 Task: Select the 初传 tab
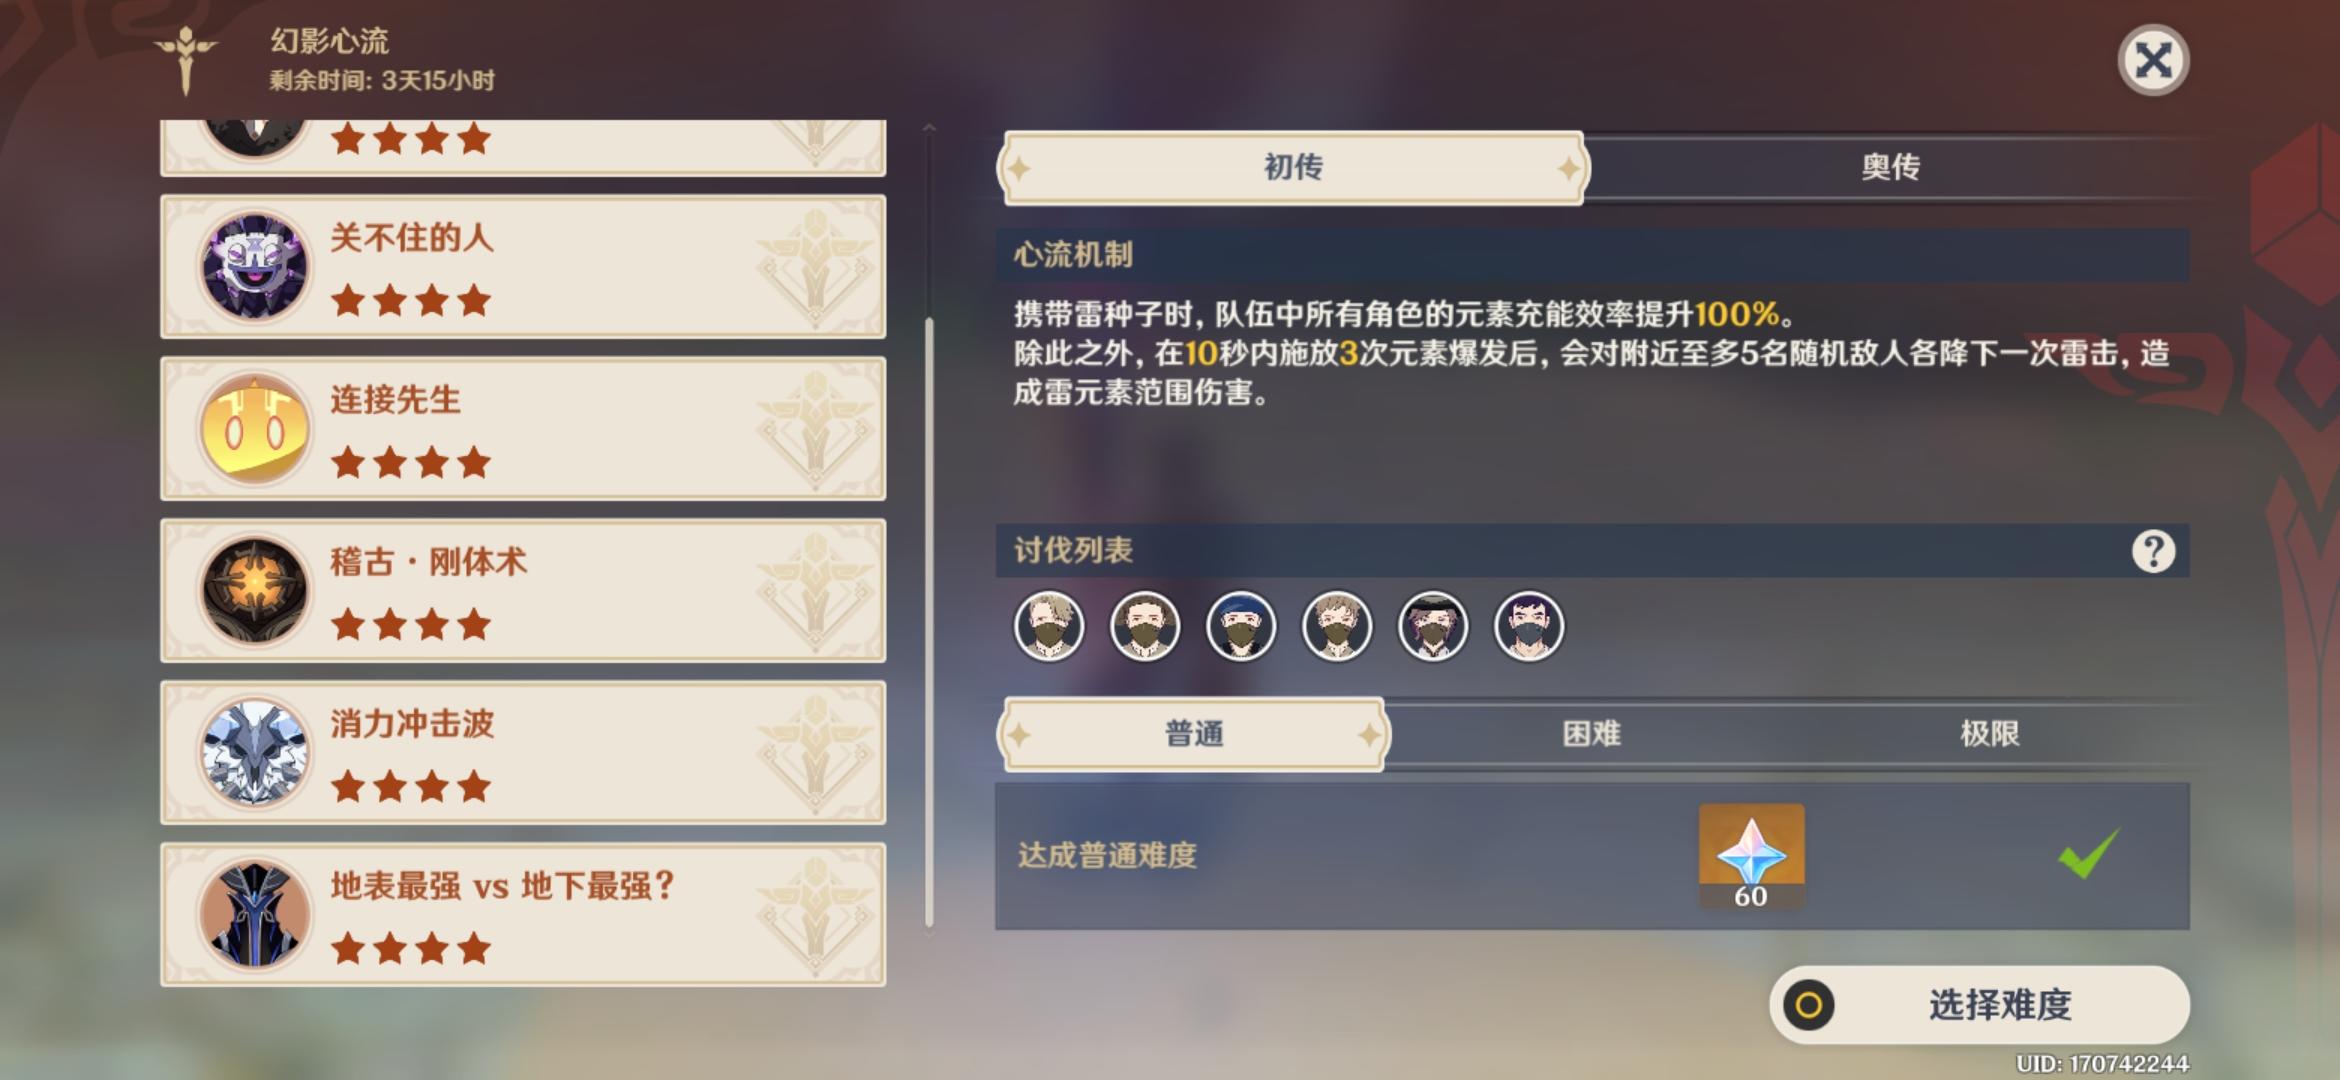coord(1293,167)
